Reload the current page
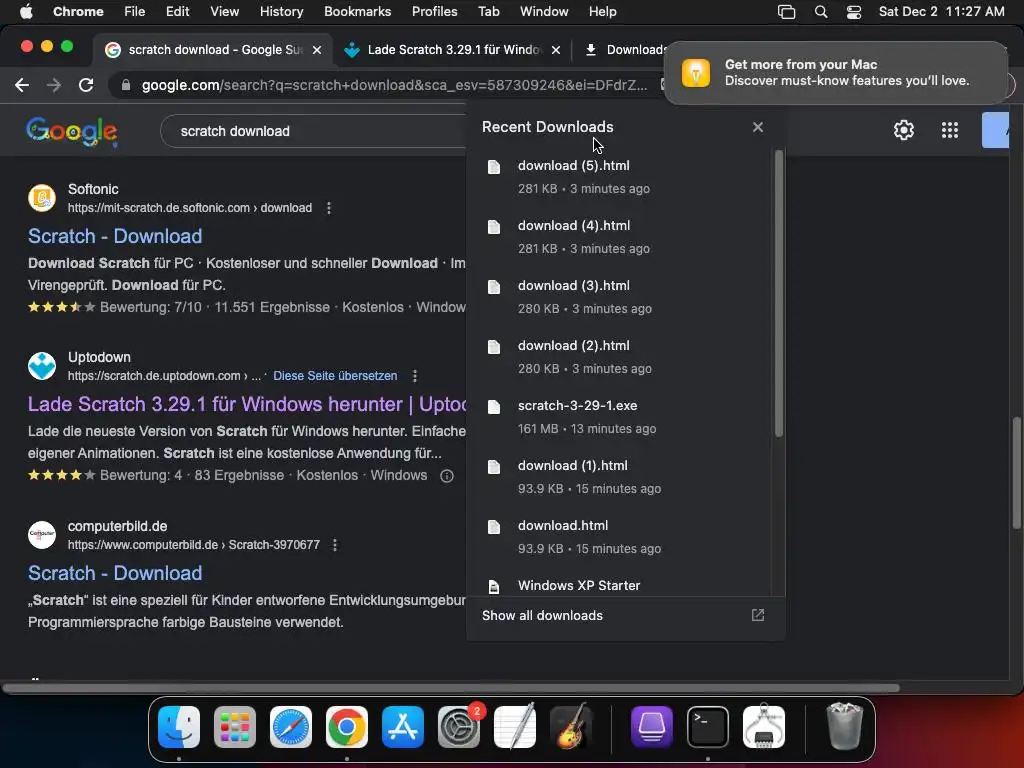The width and height of the screenshot is (1024, 768). point(86,85)
